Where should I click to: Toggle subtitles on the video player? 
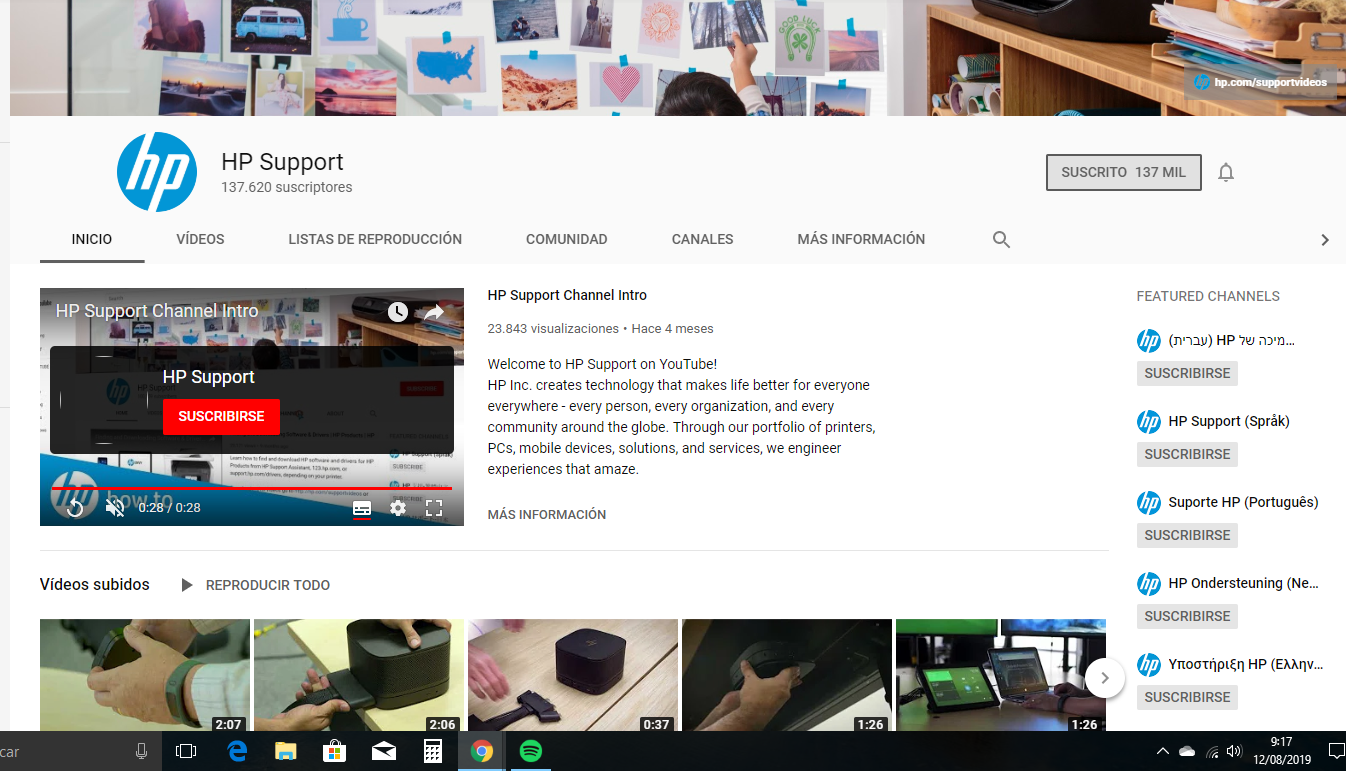pos(362,508)
